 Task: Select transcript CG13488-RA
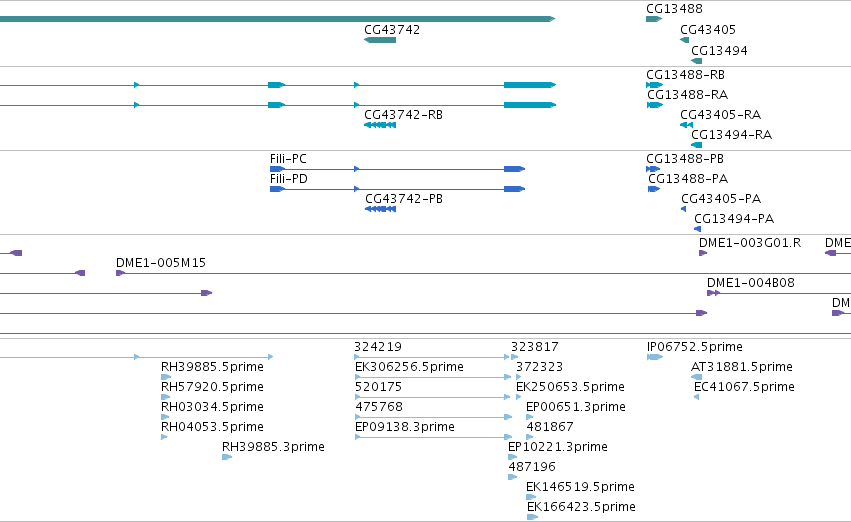tap(687, 95)
